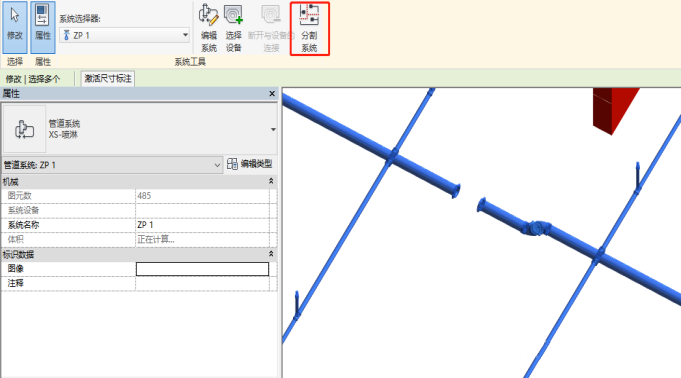Toggle the 属性 properties panel button
The image size is (681, 378).
43,27
